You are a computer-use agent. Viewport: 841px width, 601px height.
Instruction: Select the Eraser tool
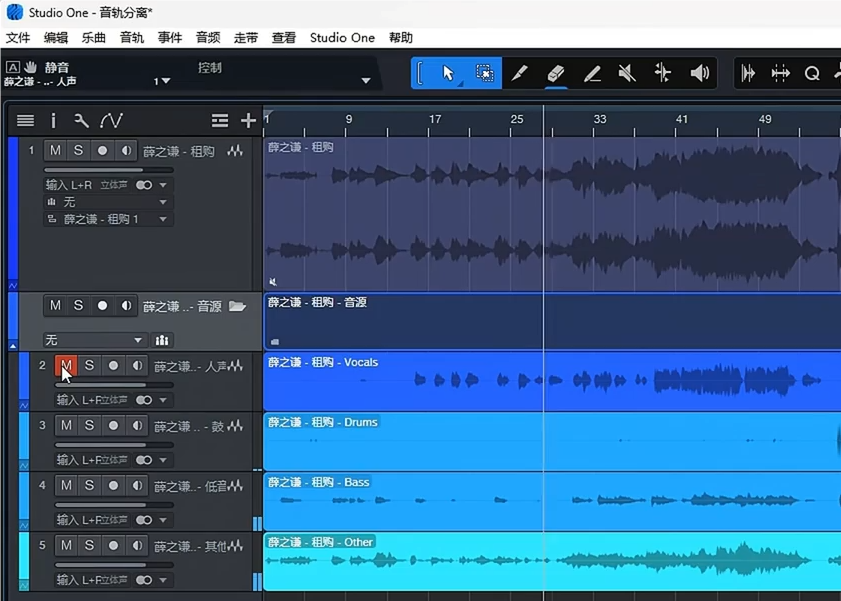click(556, 73)
